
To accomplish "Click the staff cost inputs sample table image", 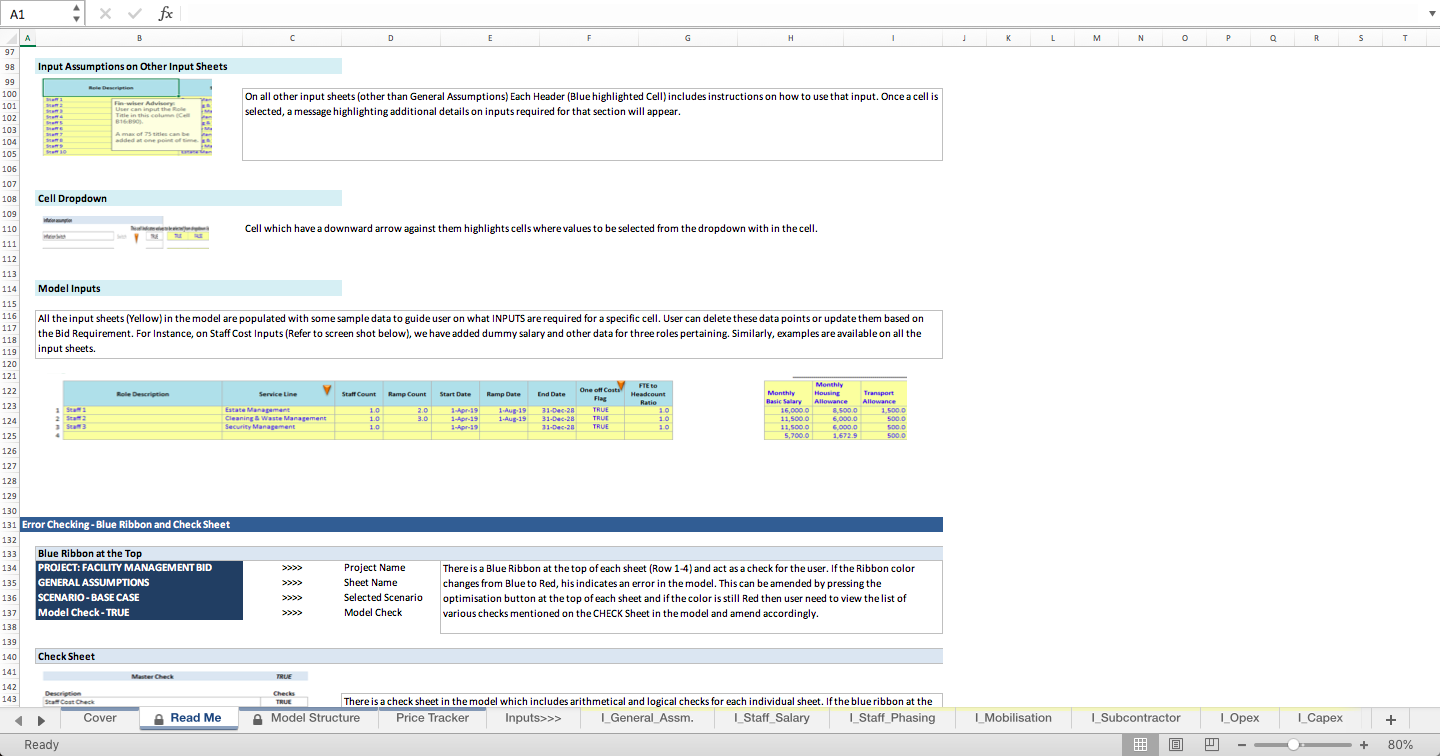I will (x=365, y=410).
